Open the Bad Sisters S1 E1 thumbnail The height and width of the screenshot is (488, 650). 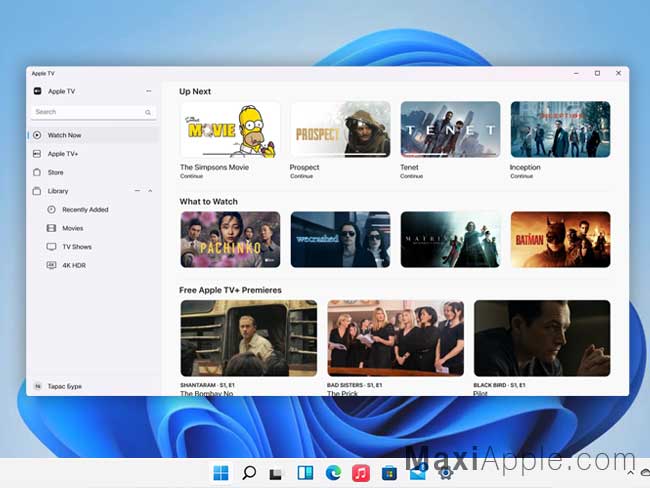(395, 338)
